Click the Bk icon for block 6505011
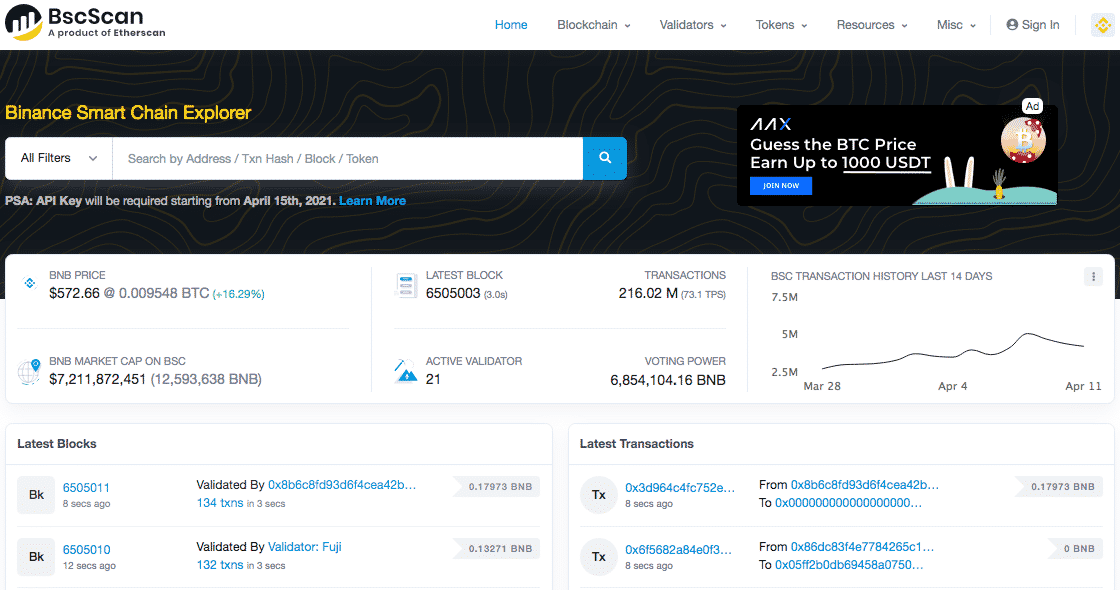This screenshot has width=1120, height=590. click(36, 495)
